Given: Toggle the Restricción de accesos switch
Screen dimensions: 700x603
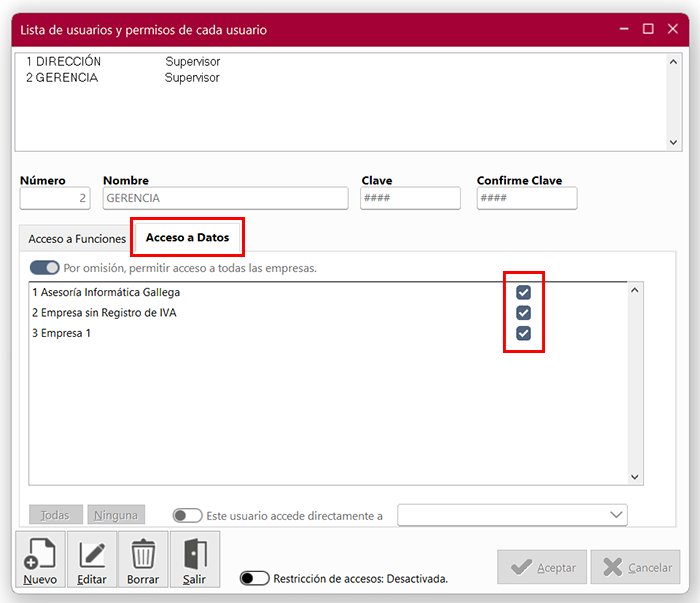Looking at the screenshot, I should (x=255, y=578).
